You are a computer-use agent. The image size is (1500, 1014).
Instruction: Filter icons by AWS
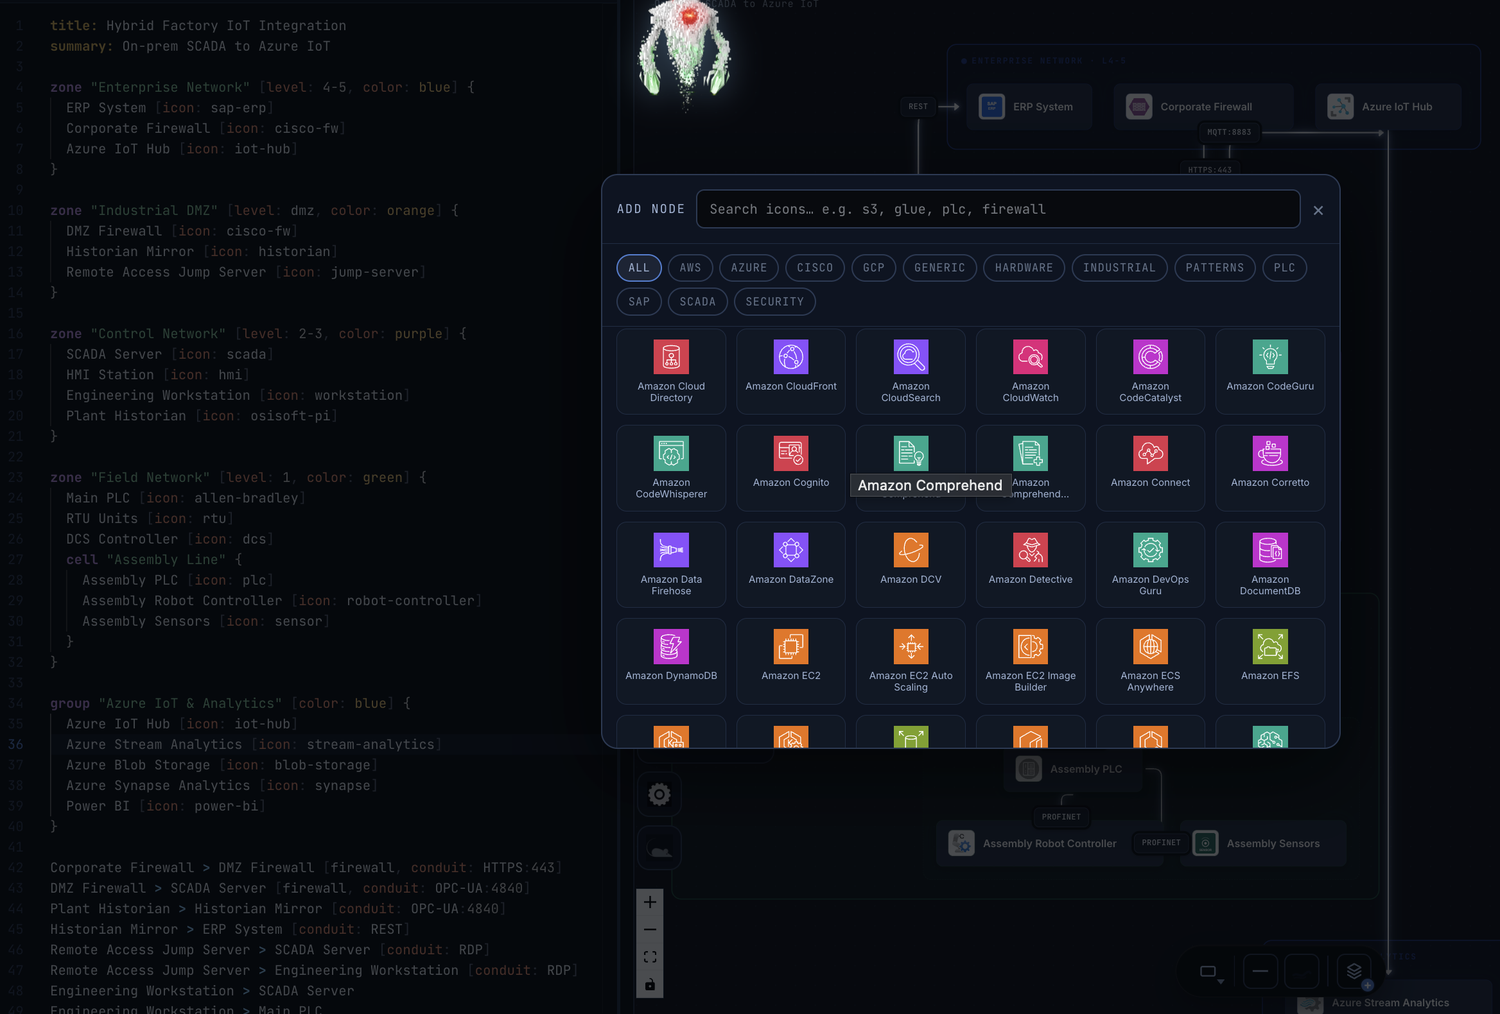point(690,268)
